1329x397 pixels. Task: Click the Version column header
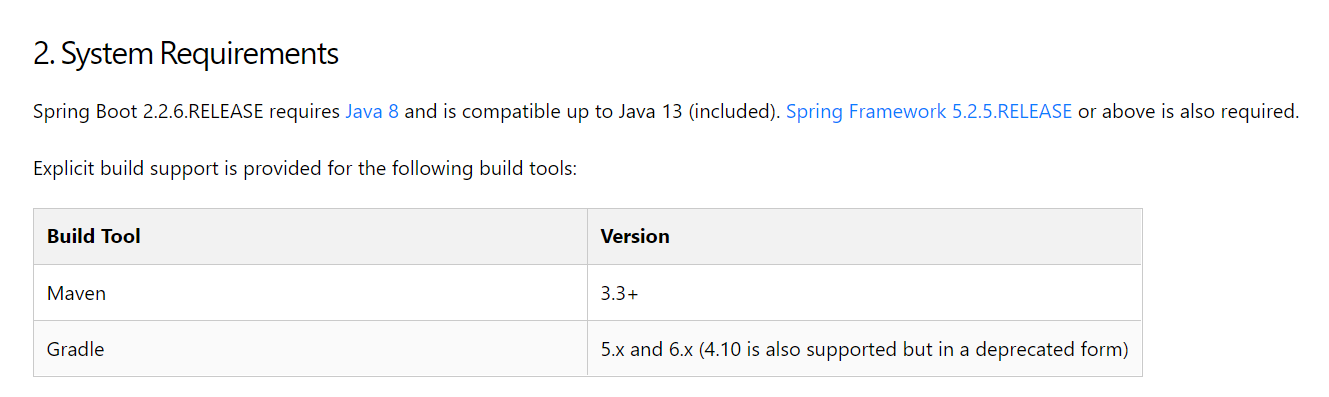(865, 237)
